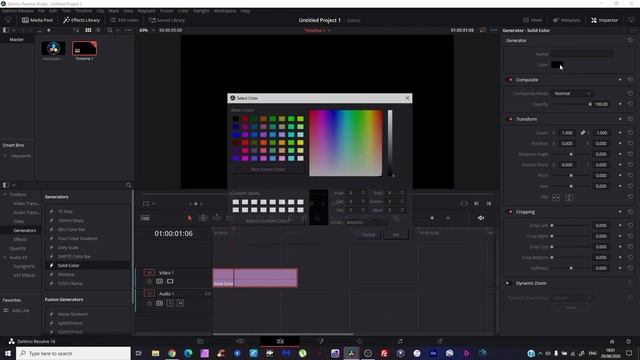Screen dimensions: 640x360
Task: Click the color spectrum field in dialog
Action: click(x=346, y=143)
